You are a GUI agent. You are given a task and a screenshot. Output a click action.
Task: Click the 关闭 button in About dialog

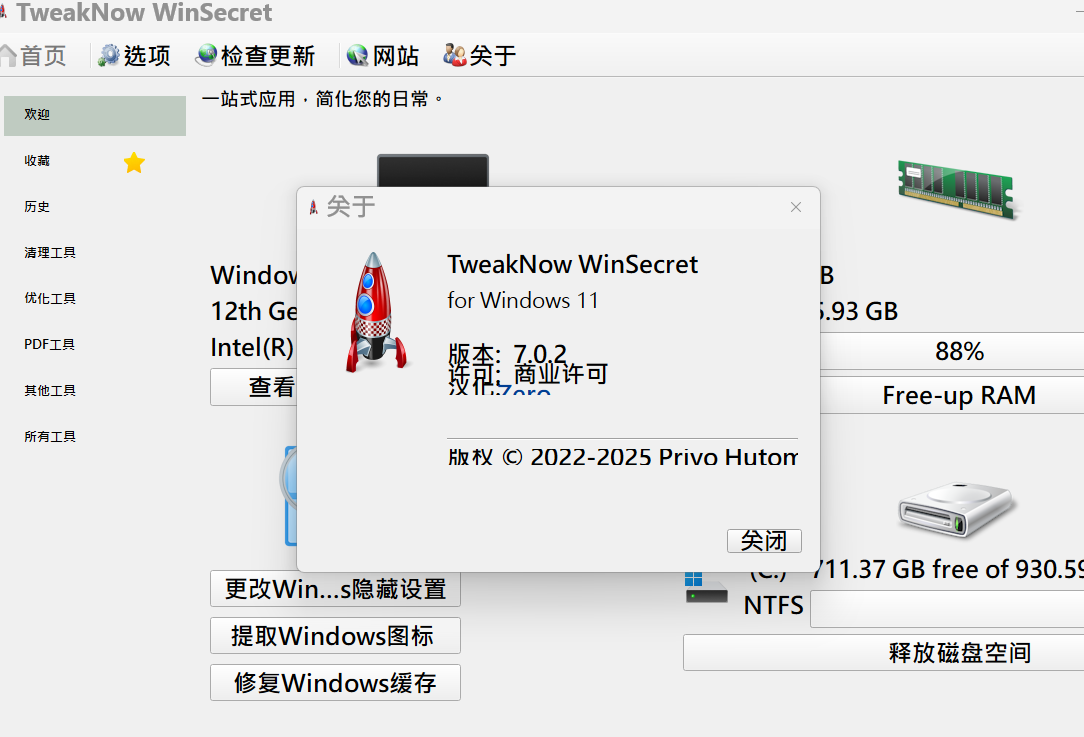tap(764, 541)
